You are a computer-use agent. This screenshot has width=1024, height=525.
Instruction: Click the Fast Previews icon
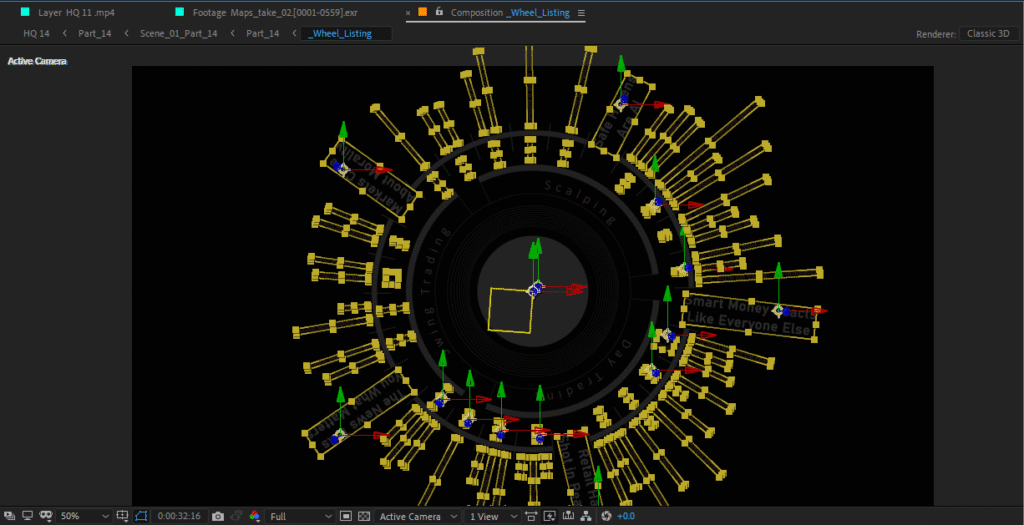tap(550, 517)
